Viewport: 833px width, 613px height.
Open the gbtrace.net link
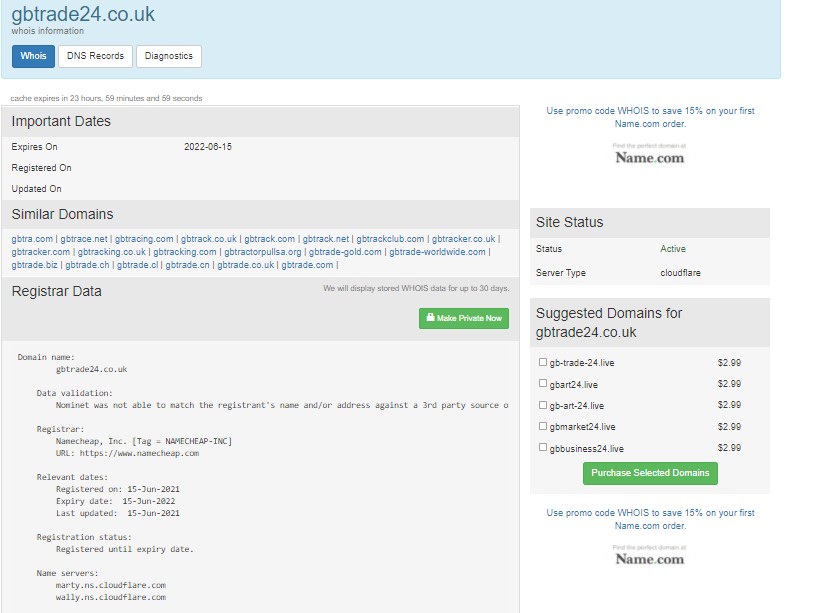click(84, 239)
